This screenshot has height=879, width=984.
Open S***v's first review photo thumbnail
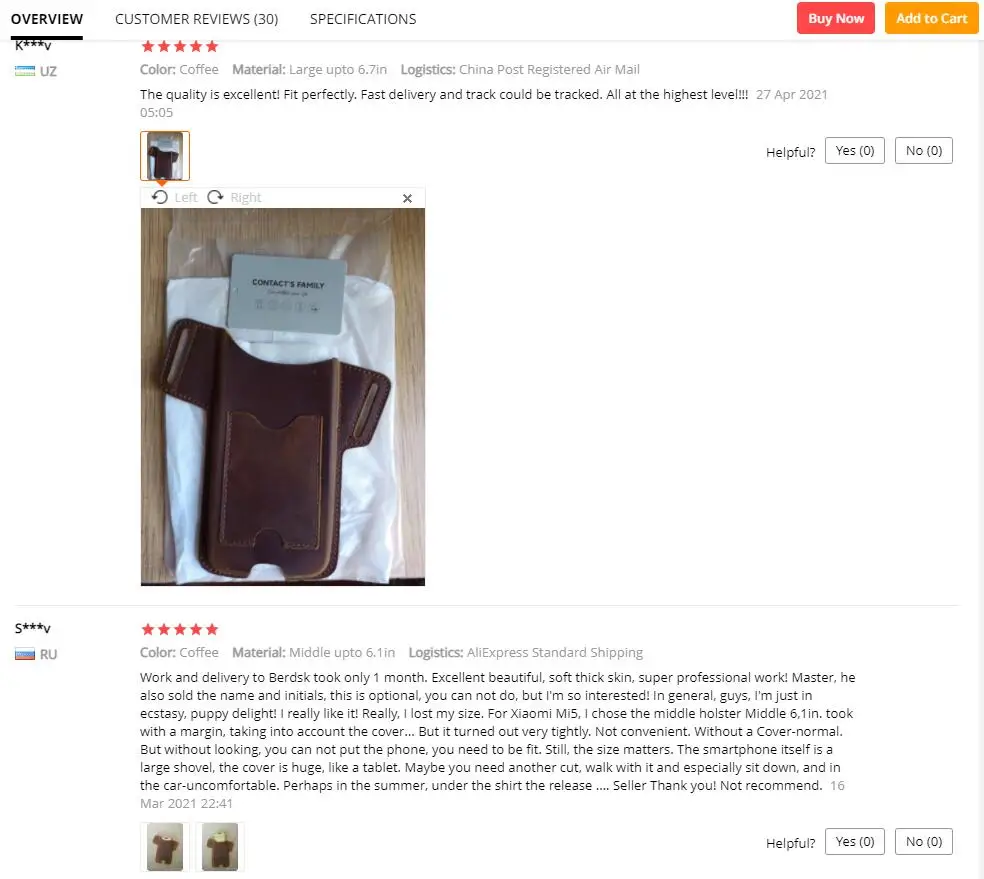click(x=165, y=847)
